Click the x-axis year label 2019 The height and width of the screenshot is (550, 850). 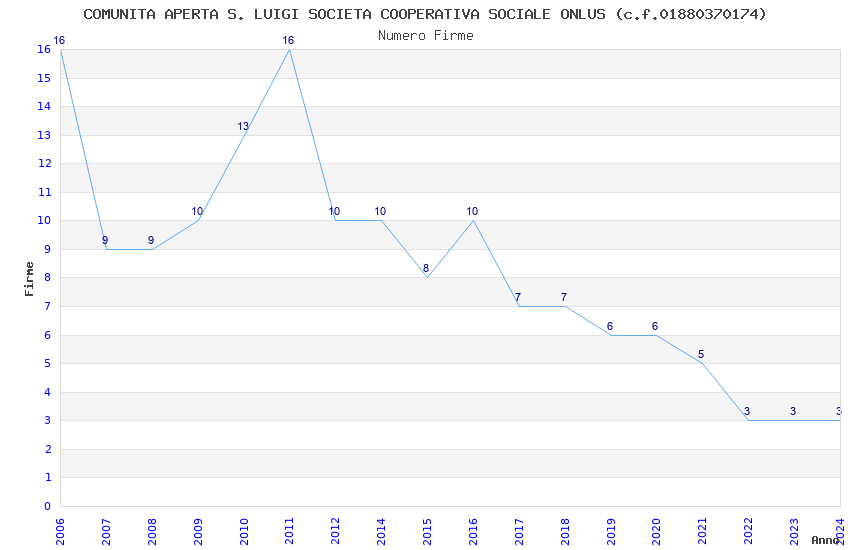(611, 532)
